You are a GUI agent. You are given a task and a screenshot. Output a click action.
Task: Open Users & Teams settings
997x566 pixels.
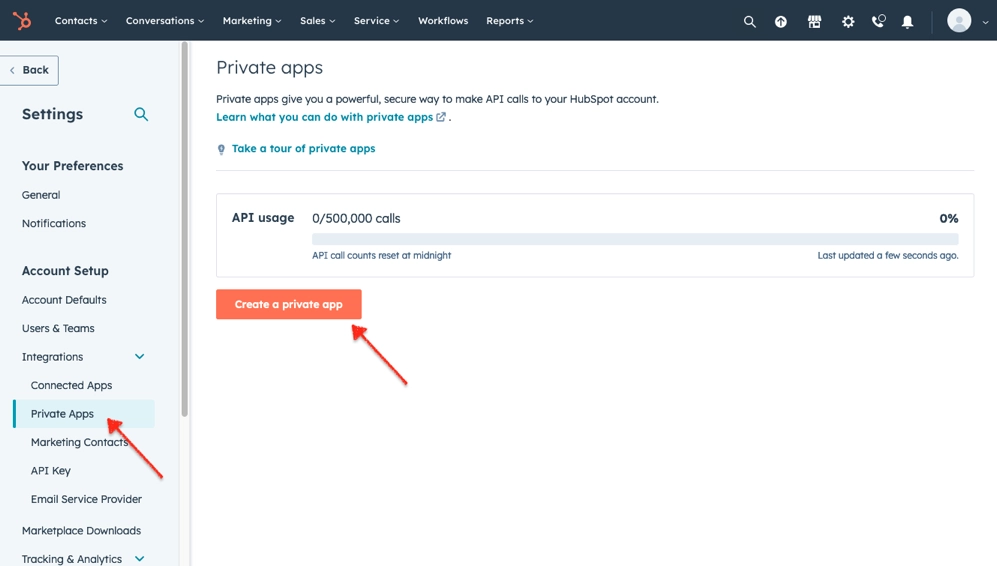[x=58, y=328]
